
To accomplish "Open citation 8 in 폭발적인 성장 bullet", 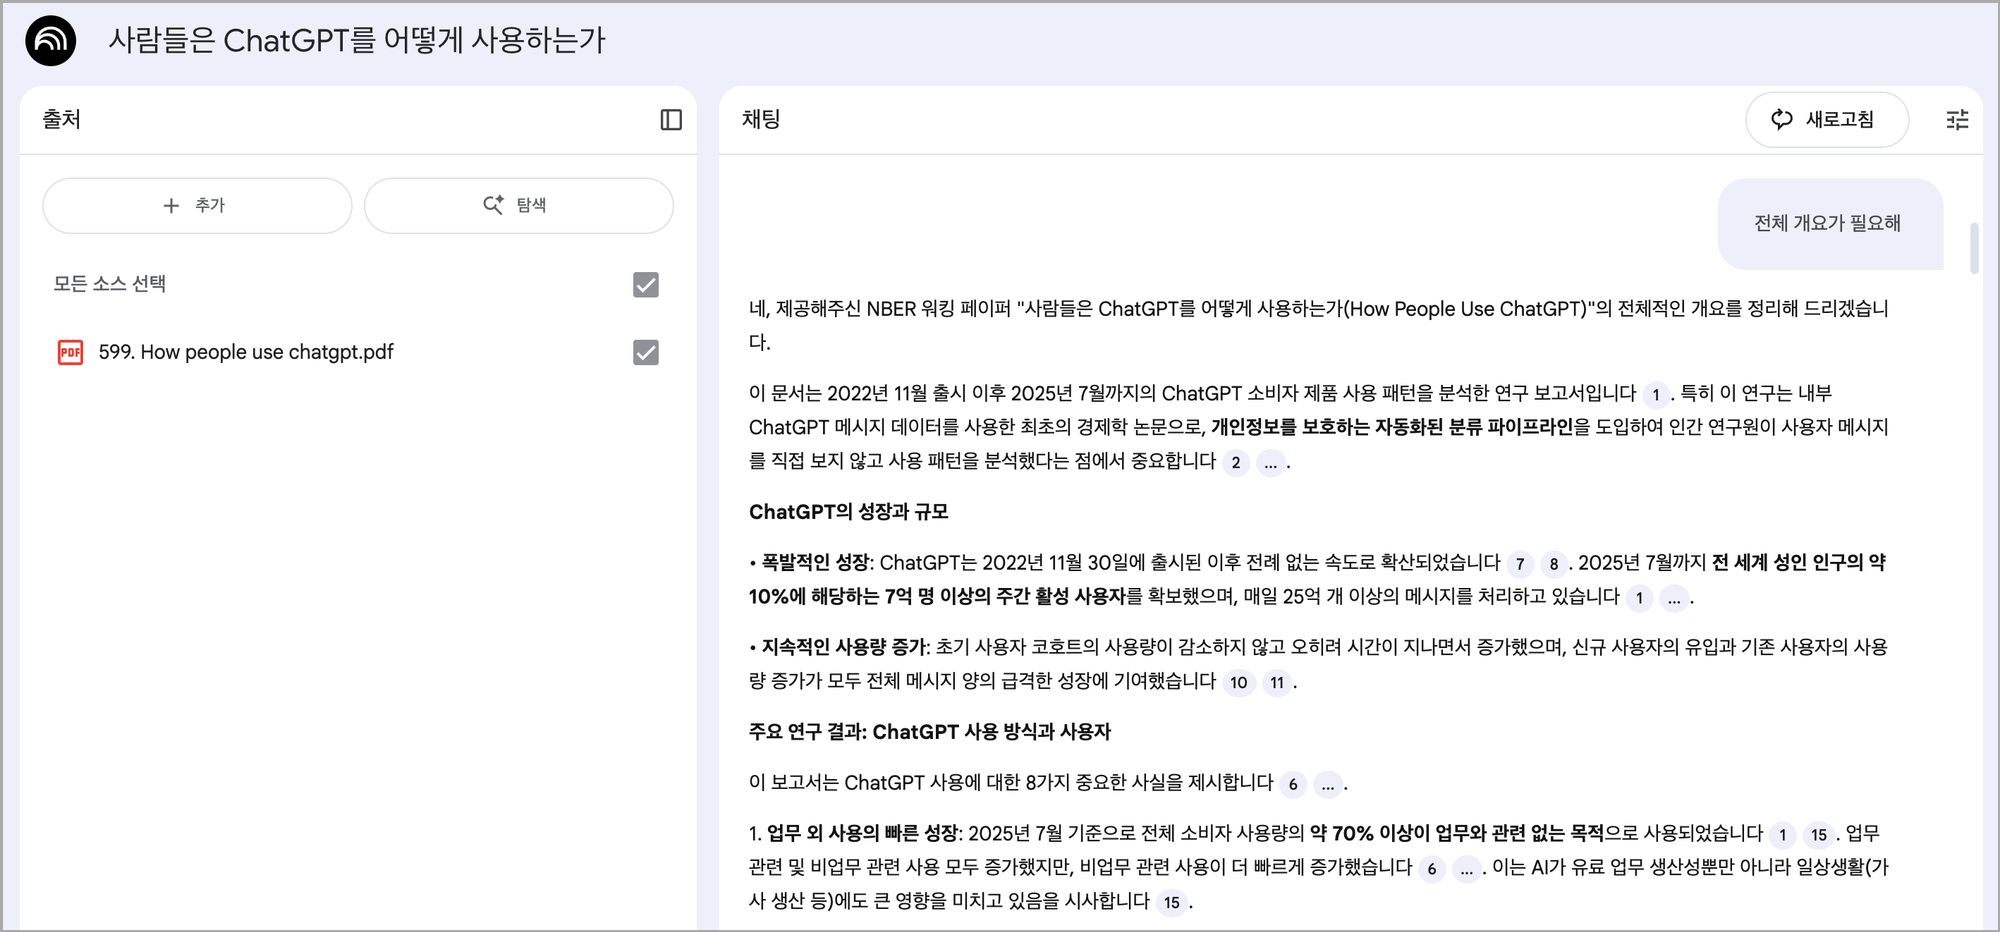I will [1554, 564].
